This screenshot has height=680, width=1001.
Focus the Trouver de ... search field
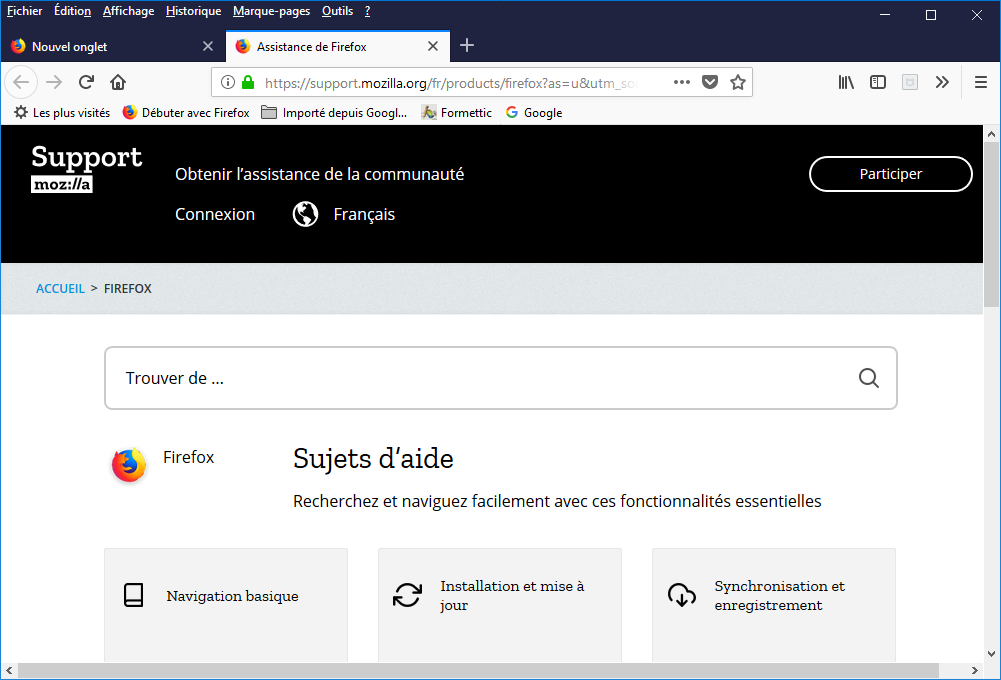tap(500, 378)
